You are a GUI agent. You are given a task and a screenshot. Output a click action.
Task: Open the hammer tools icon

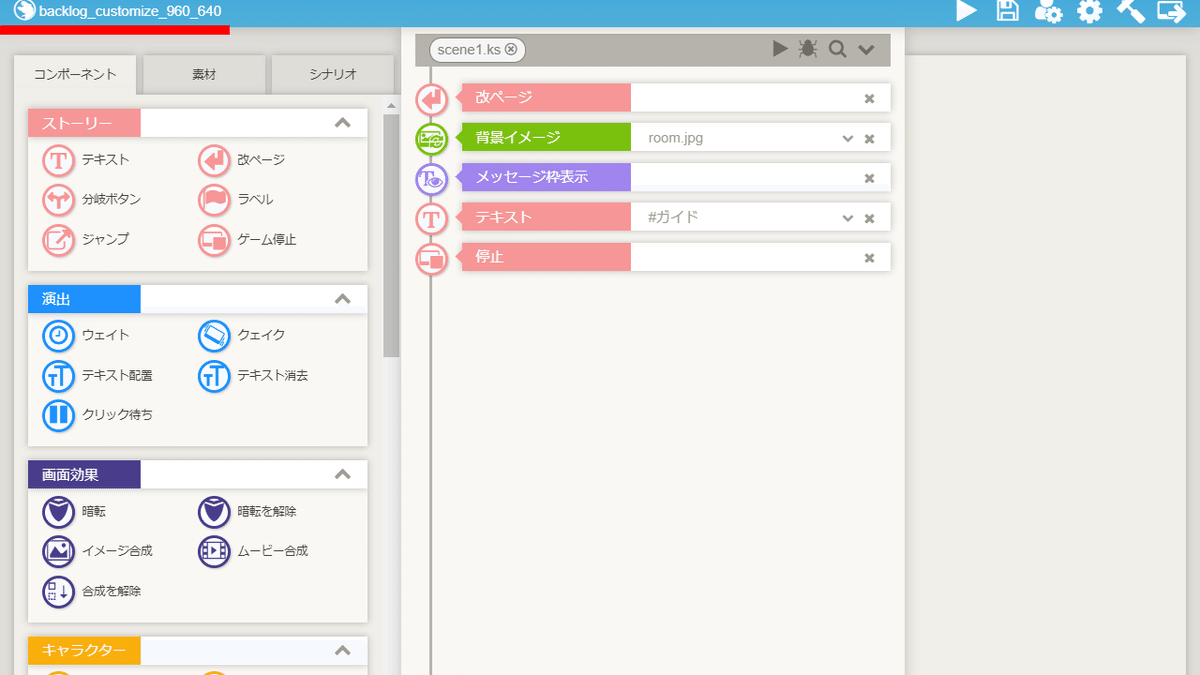(1130, 12)
